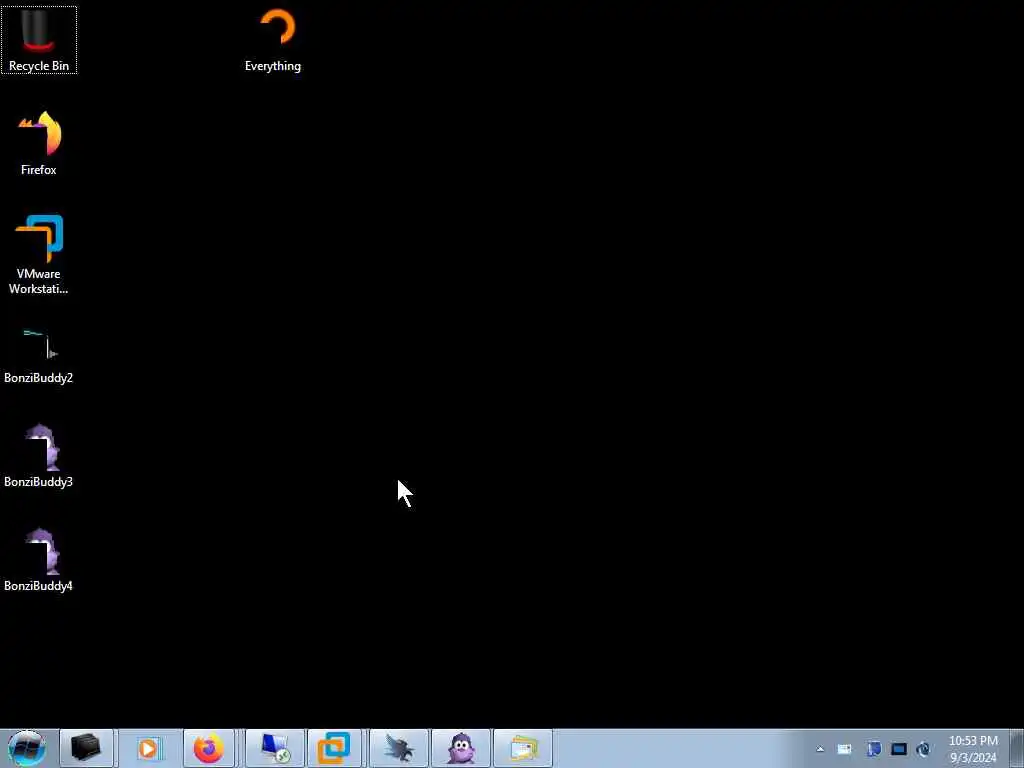Viewport: 1024px width, 768px height.
Task: Click the dark screen tray icon
Action: [x=899, y=749]
